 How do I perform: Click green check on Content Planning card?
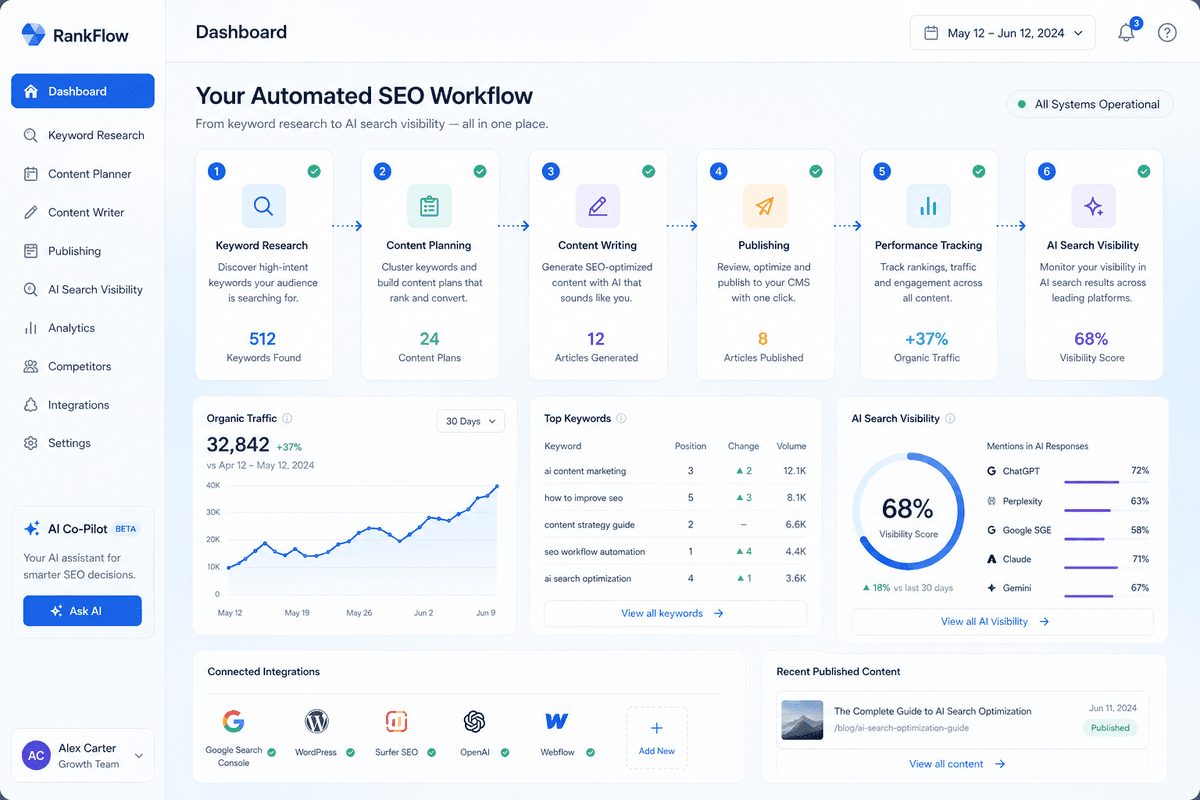click(480, 171)
